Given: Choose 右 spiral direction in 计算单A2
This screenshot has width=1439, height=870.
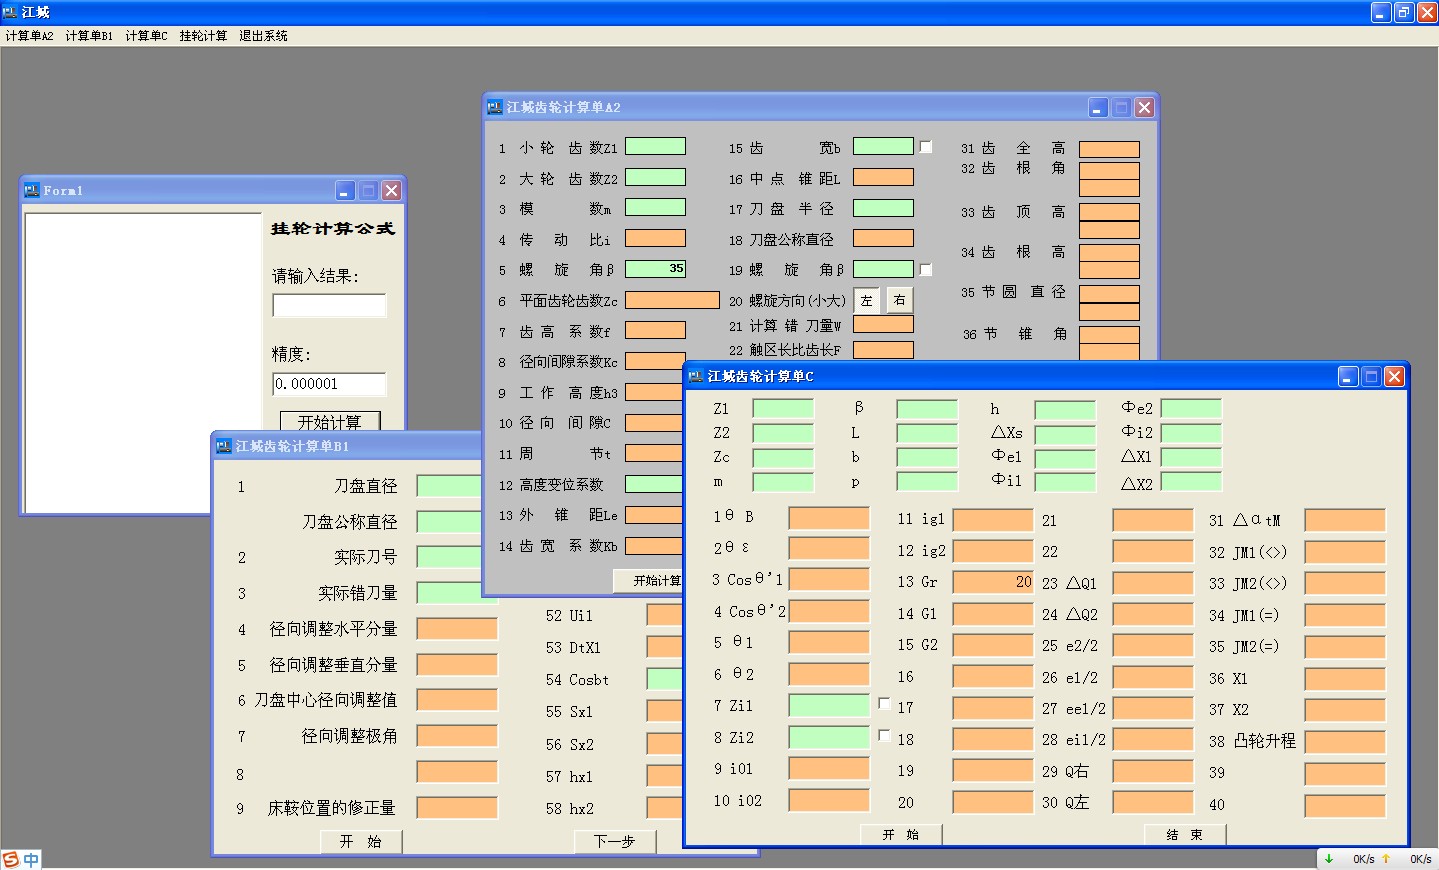Looking at the screenshot, I should [899, 300].
